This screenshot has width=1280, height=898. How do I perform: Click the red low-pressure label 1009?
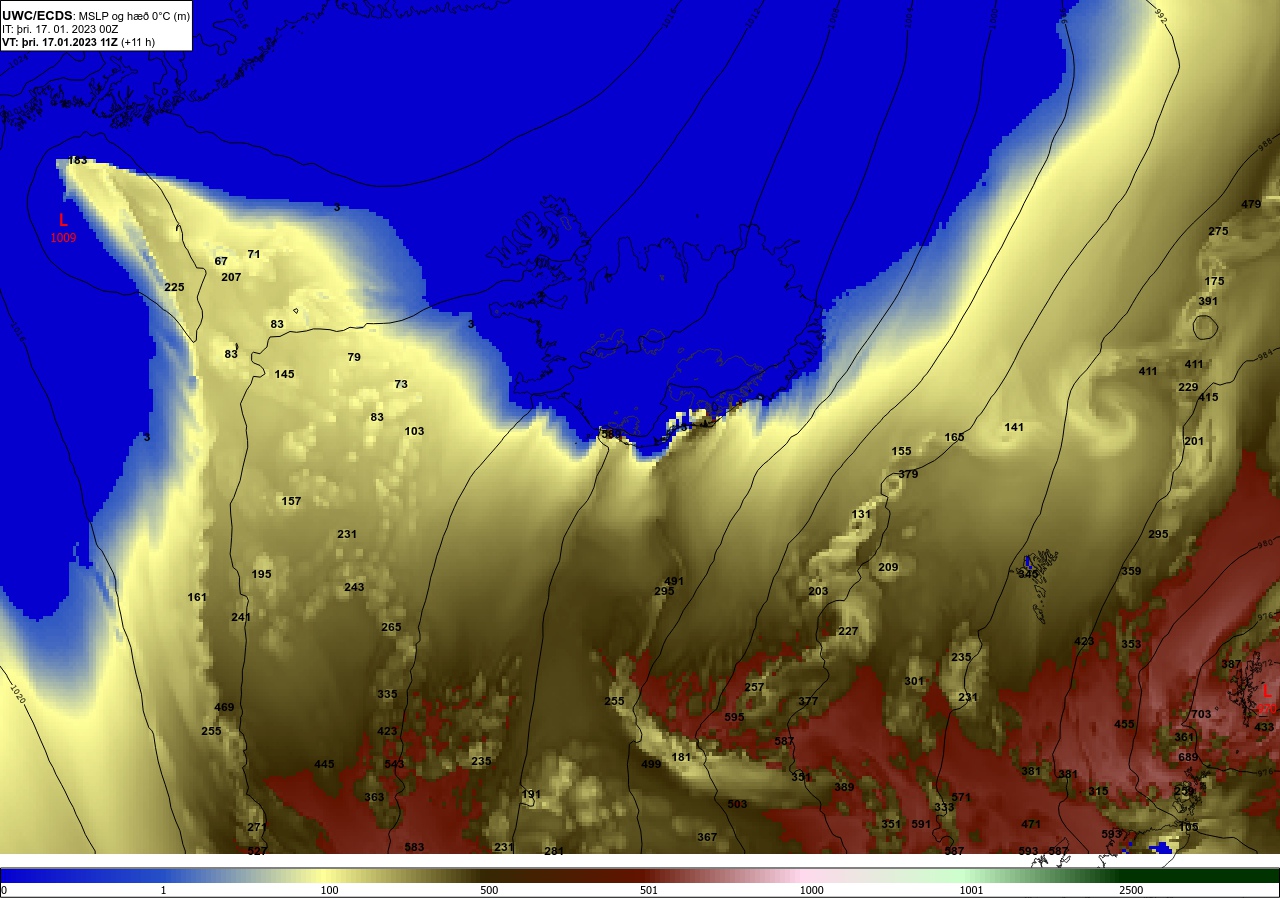(63, 238)
